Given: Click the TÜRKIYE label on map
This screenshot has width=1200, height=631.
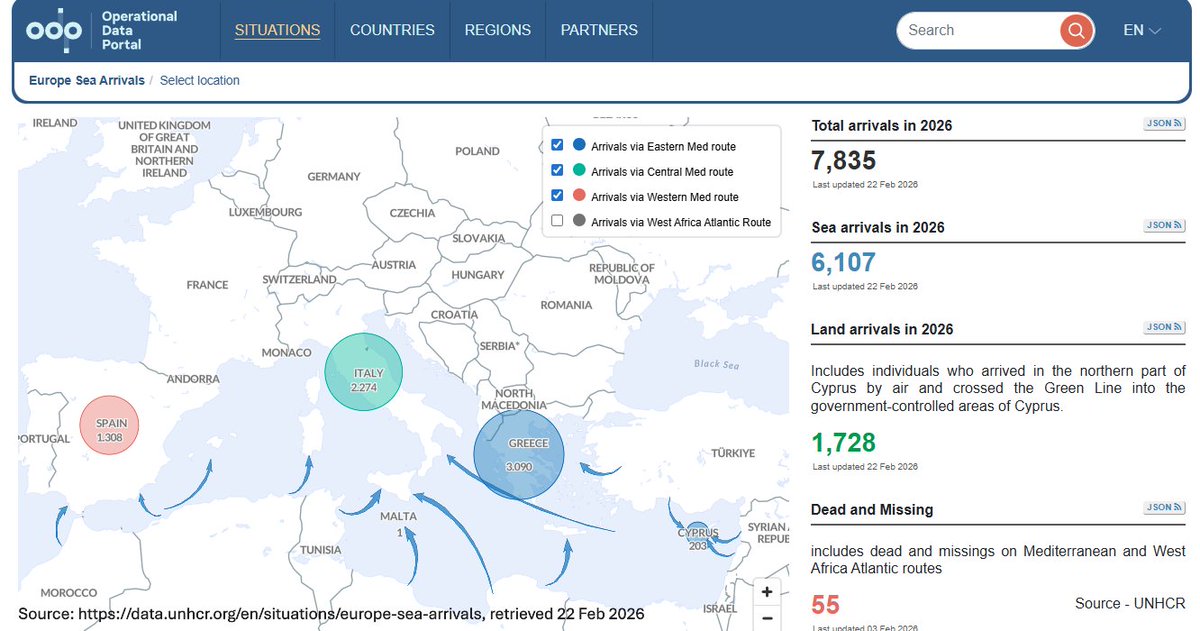Looking at the screenshot, I should (x=732, y=453).
